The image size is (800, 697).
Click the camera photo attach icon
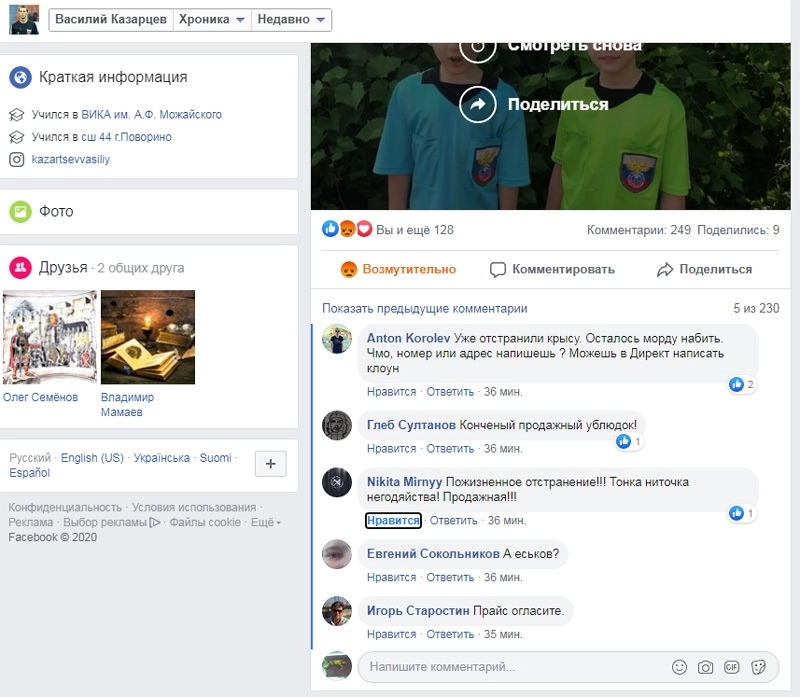click(706, 667)
